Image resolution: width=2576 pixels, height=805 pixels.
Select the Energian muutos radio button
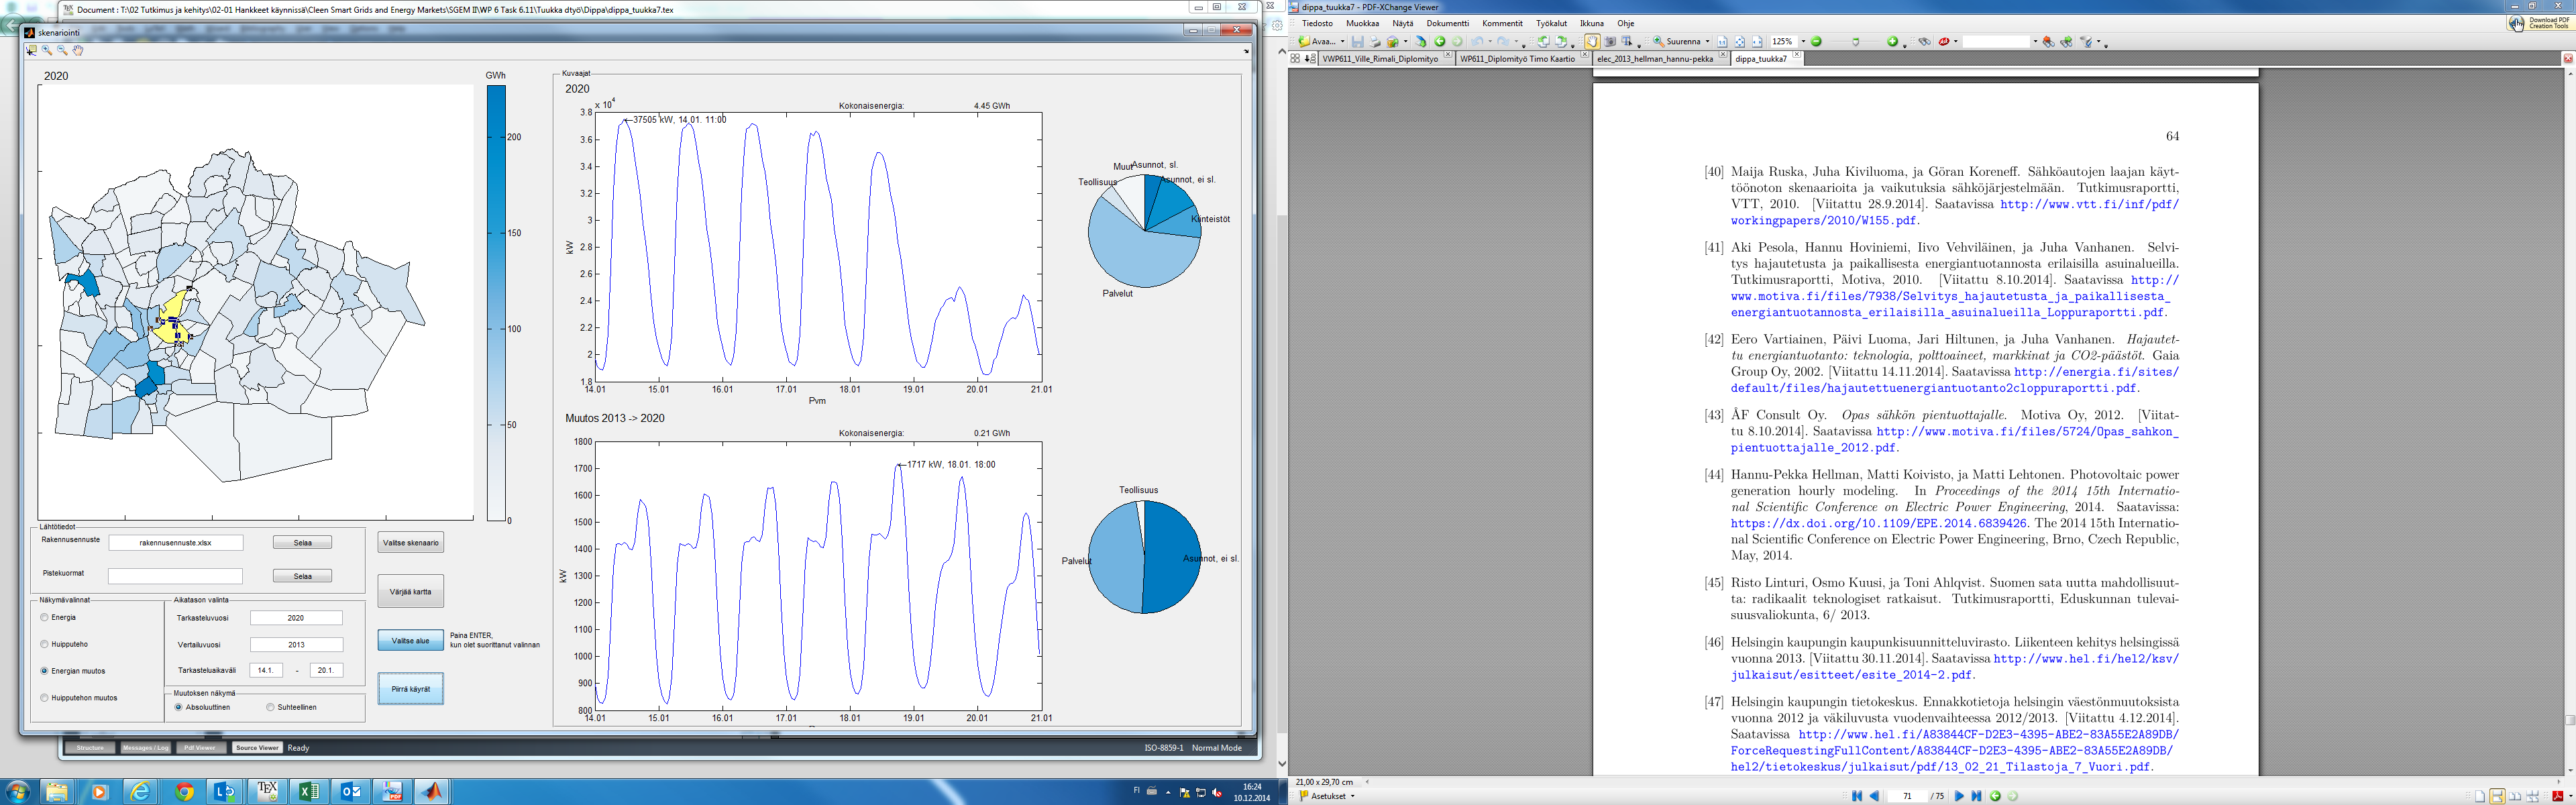(x=44, y=671)
